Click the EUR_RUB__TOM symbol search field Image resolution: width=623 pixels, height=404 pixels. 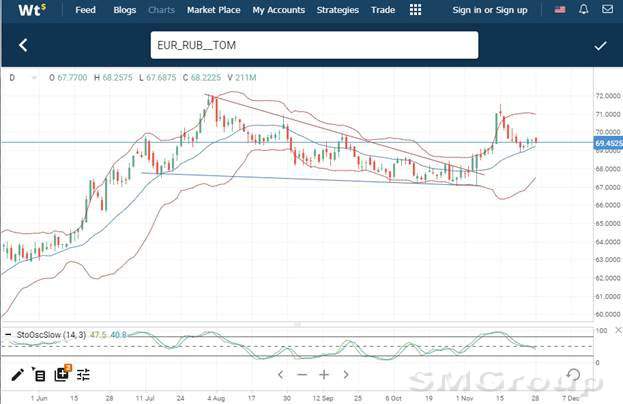(x=314, y=45)
